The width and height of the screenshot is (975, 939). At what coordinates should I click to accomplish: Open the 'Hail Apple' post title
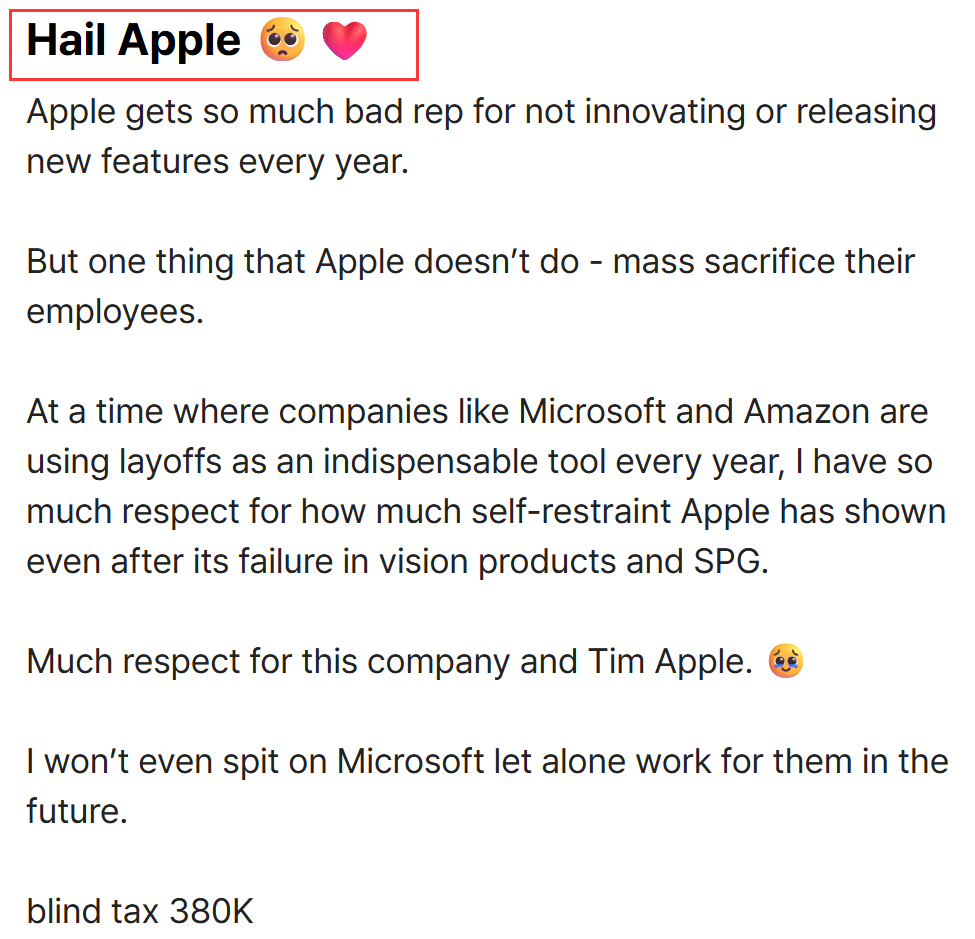197,40
